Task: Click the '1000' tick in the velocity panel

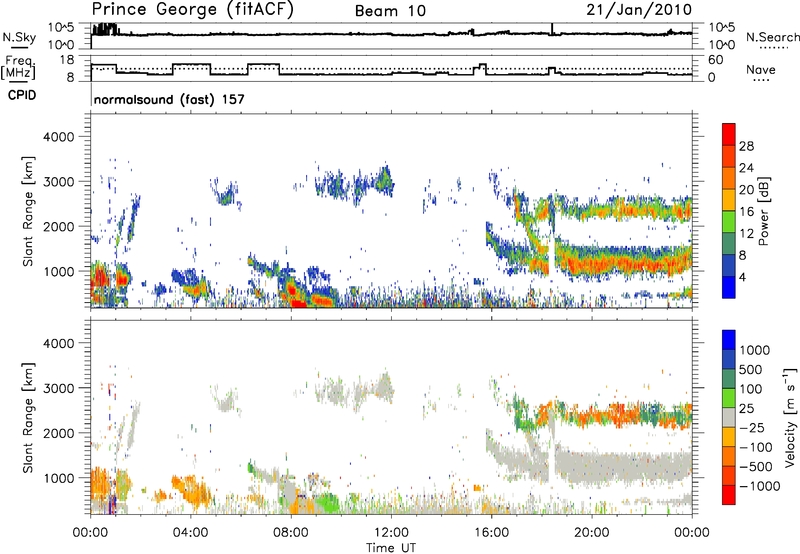Action: (x=59, y=478)
